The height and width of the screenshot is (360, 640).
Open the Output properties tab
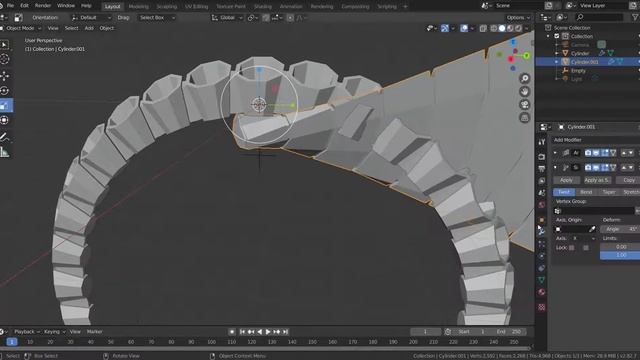[x=542, y=168]
